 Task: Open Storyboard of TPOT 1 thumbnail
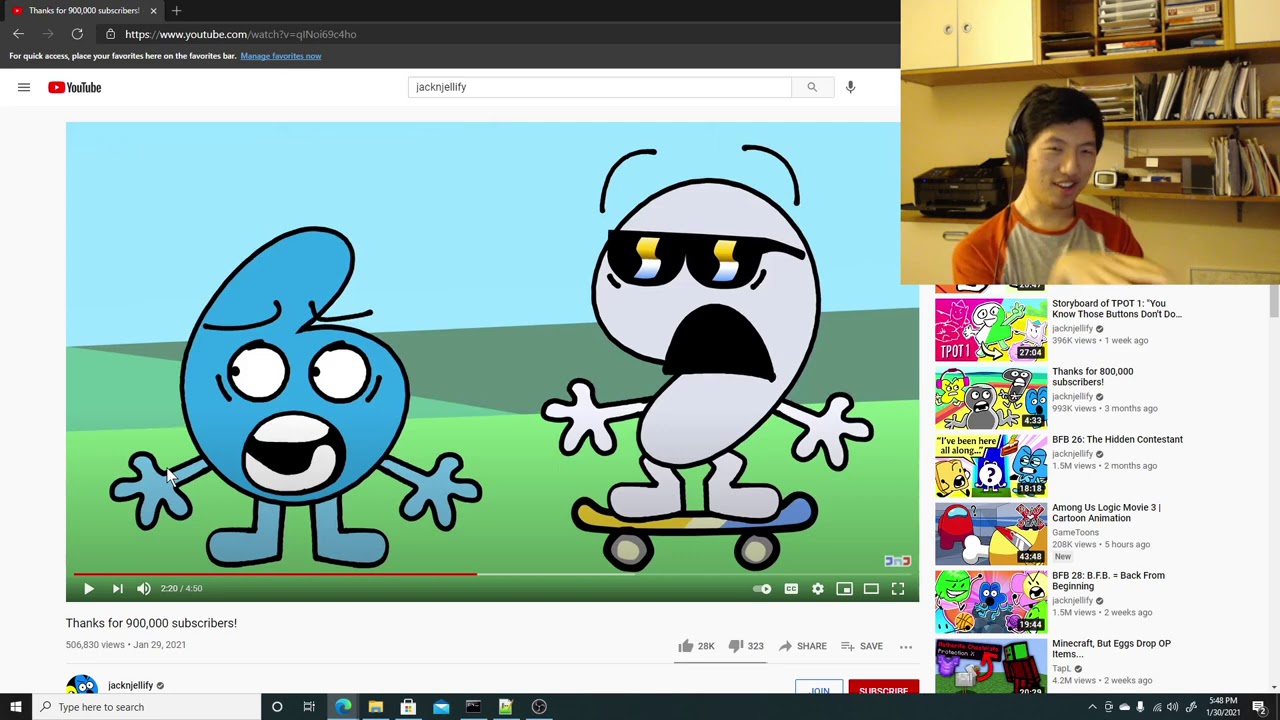click(991, 329)
